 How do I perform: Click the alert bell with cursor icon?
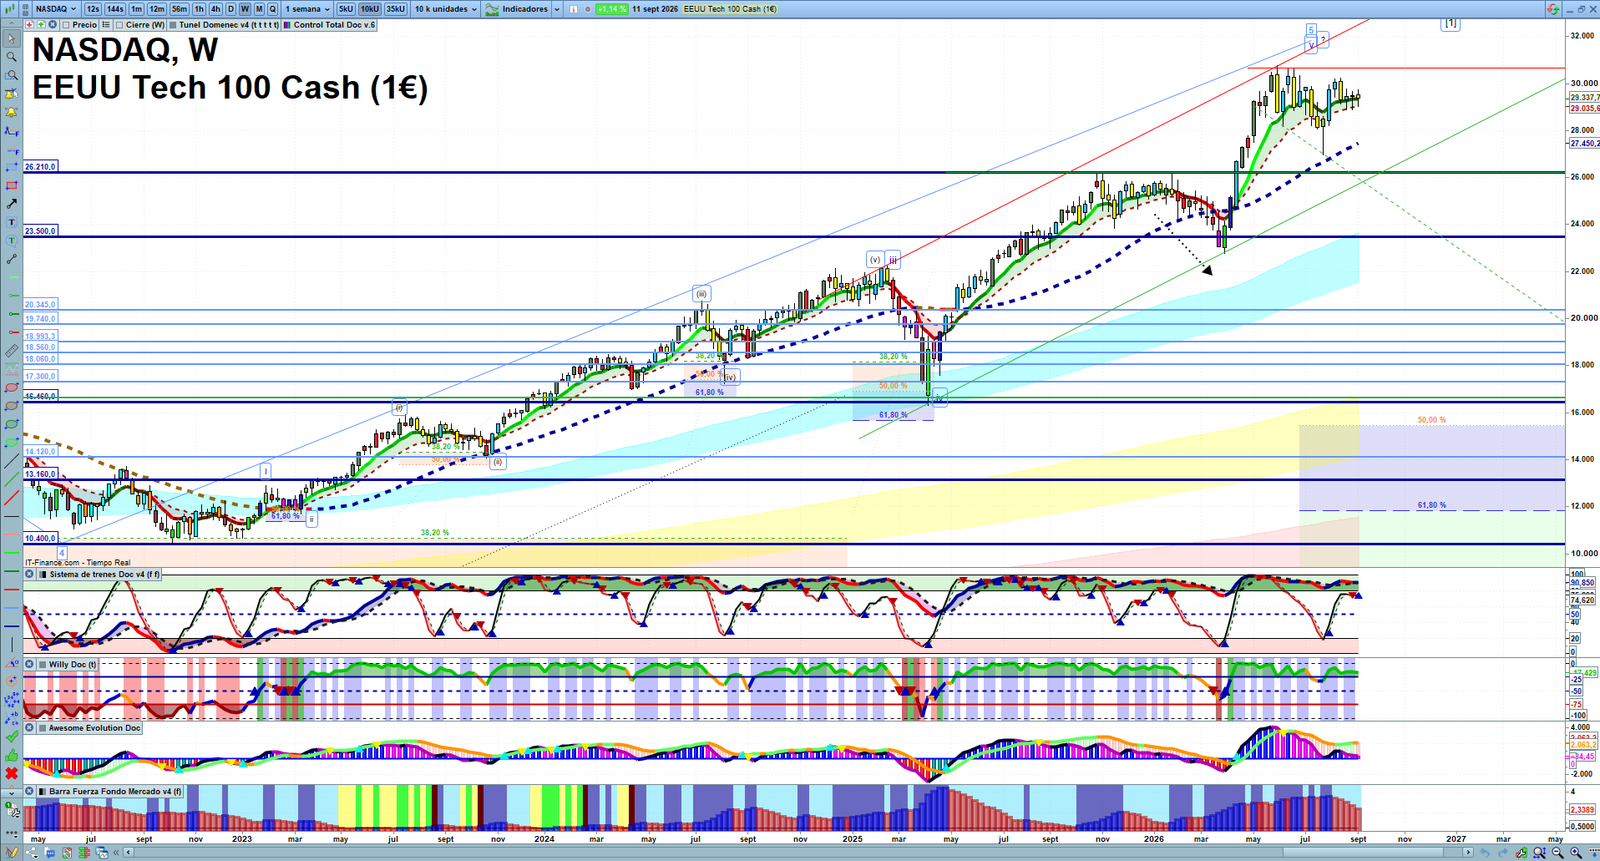click(11, 93)
